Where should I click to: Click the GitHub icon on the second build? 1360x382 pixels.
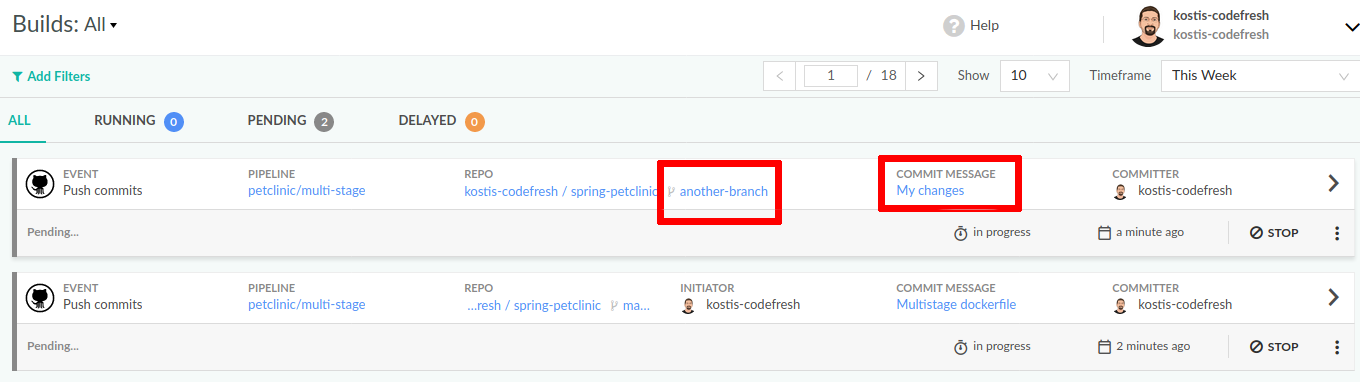[40, 296]
